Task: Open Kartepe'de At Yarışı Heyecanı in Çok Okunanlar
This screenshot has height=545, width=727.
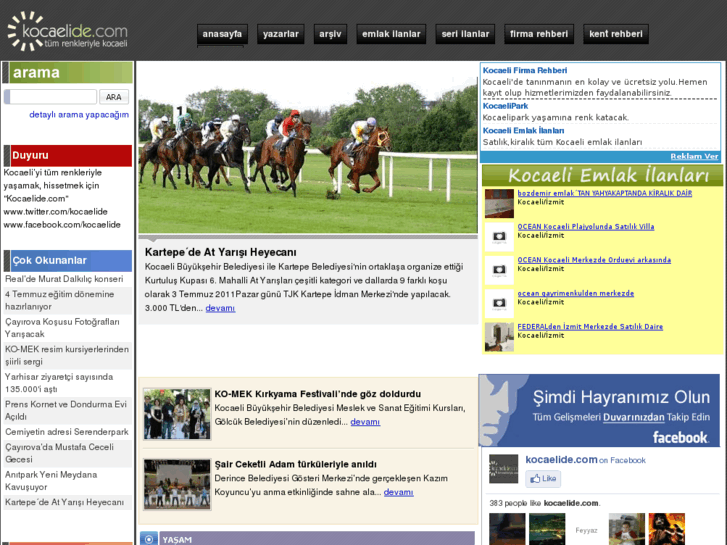Action: (64, 502)
